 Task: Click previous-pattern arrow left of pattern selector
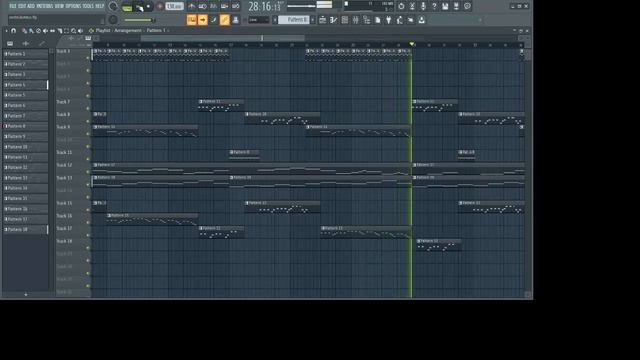click(275, 20)
